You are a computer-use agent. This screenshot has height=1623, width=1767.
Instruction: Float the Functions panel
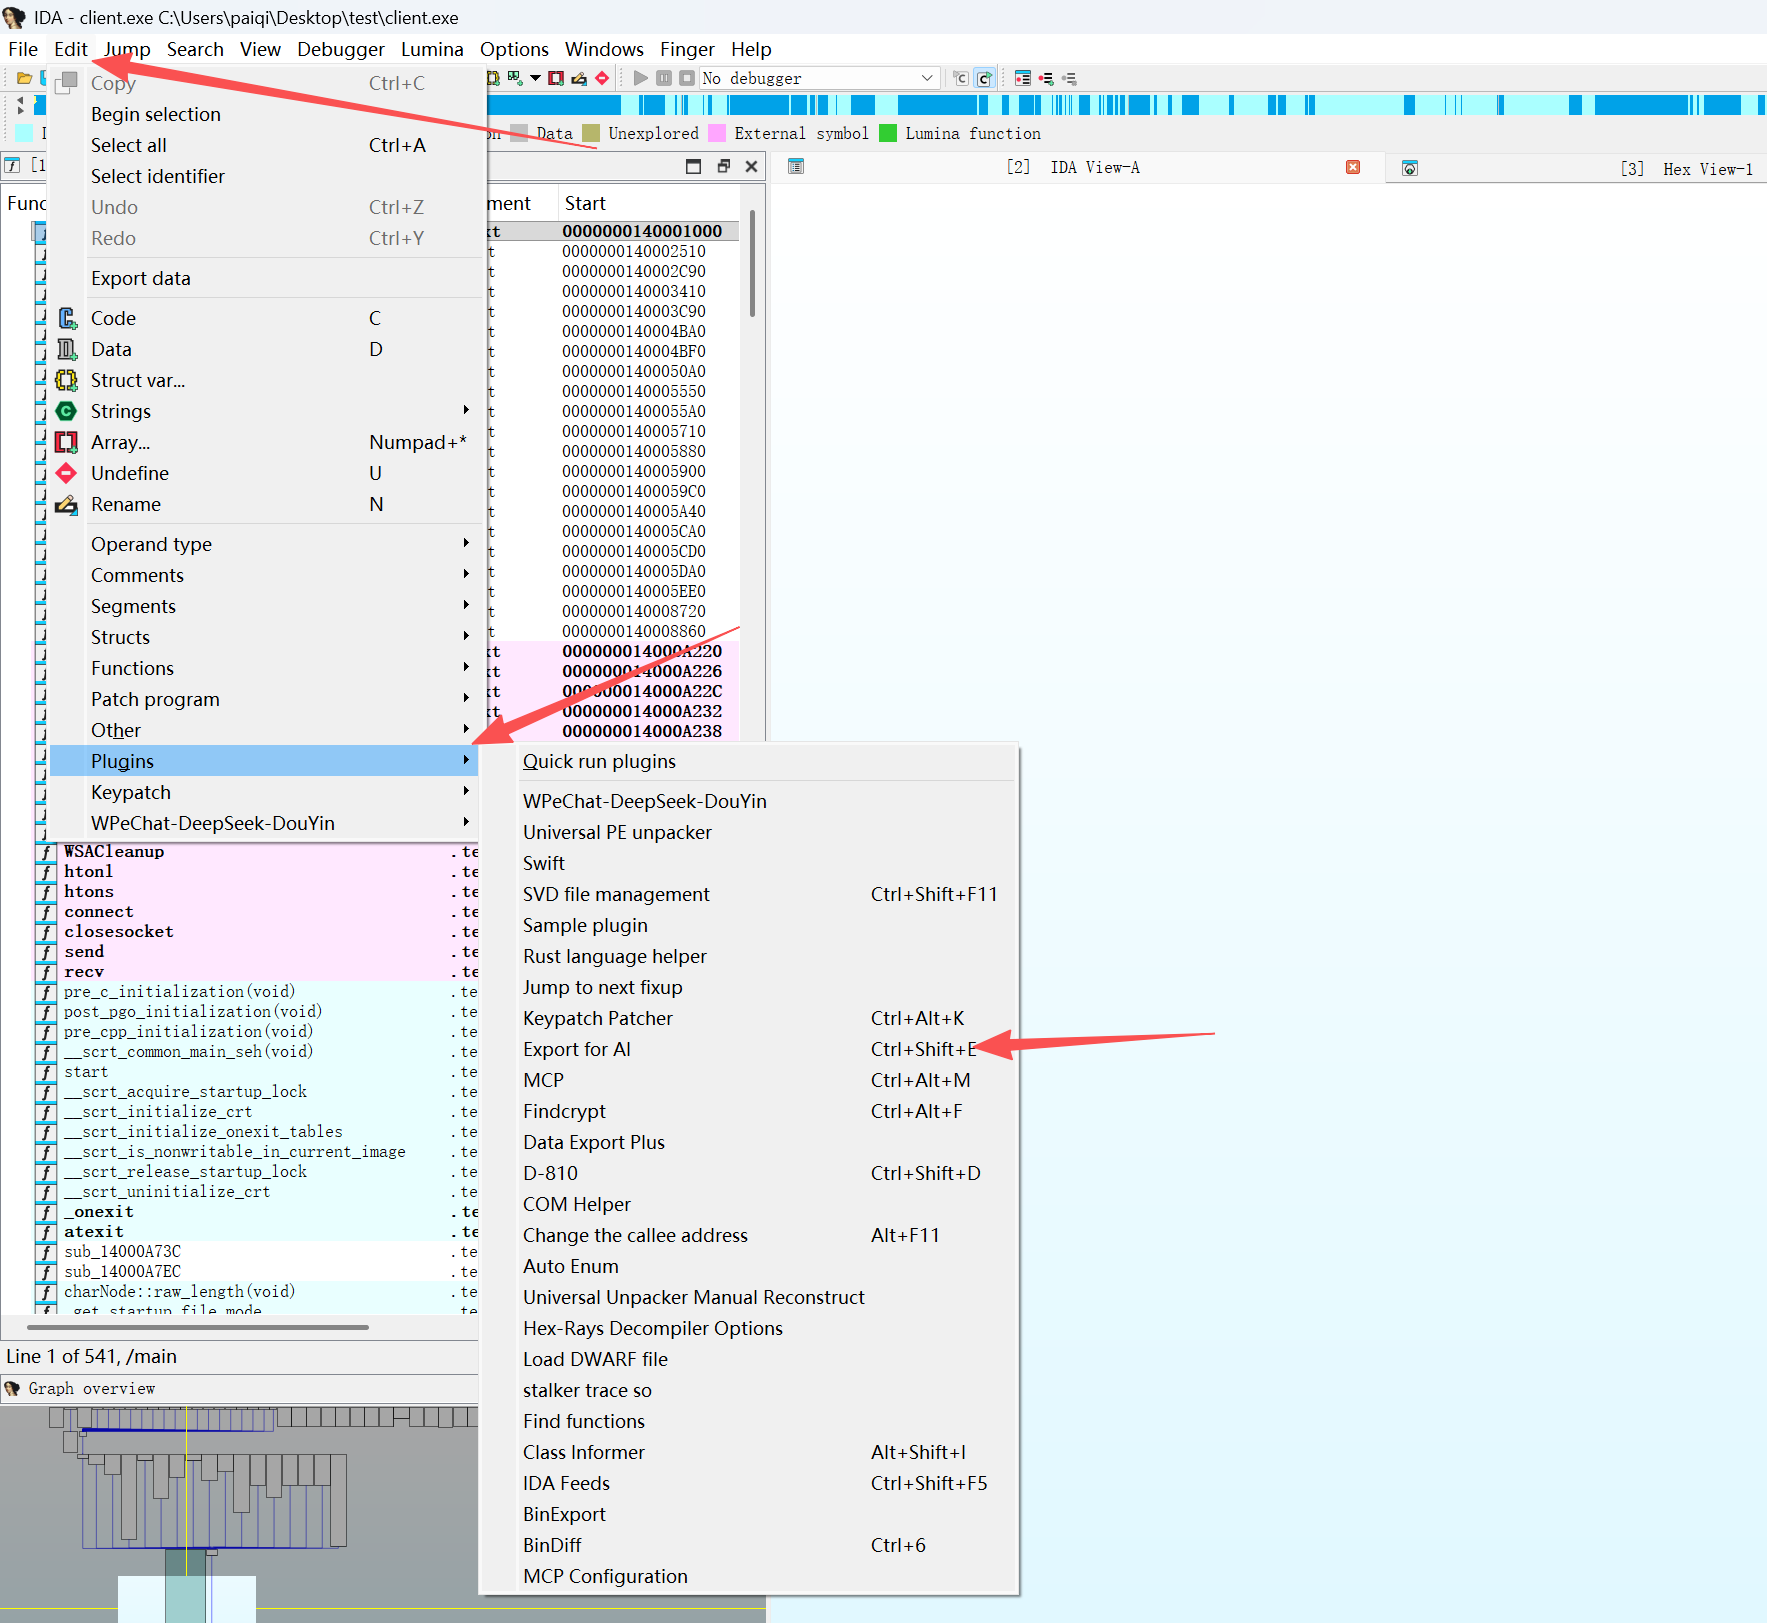tap(723, 167)
